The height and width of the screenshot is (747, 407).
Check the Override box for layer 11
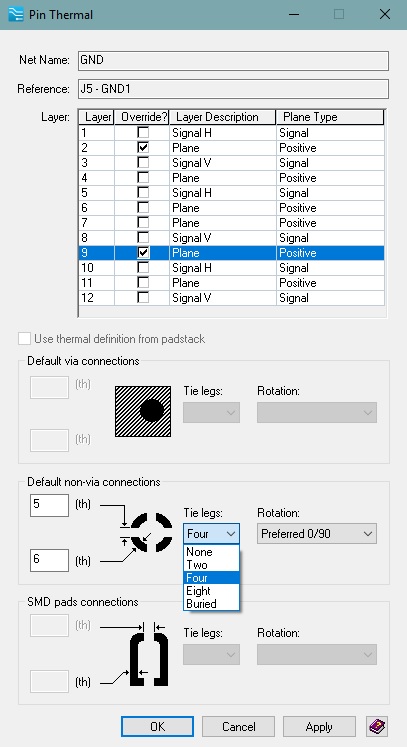142,283
